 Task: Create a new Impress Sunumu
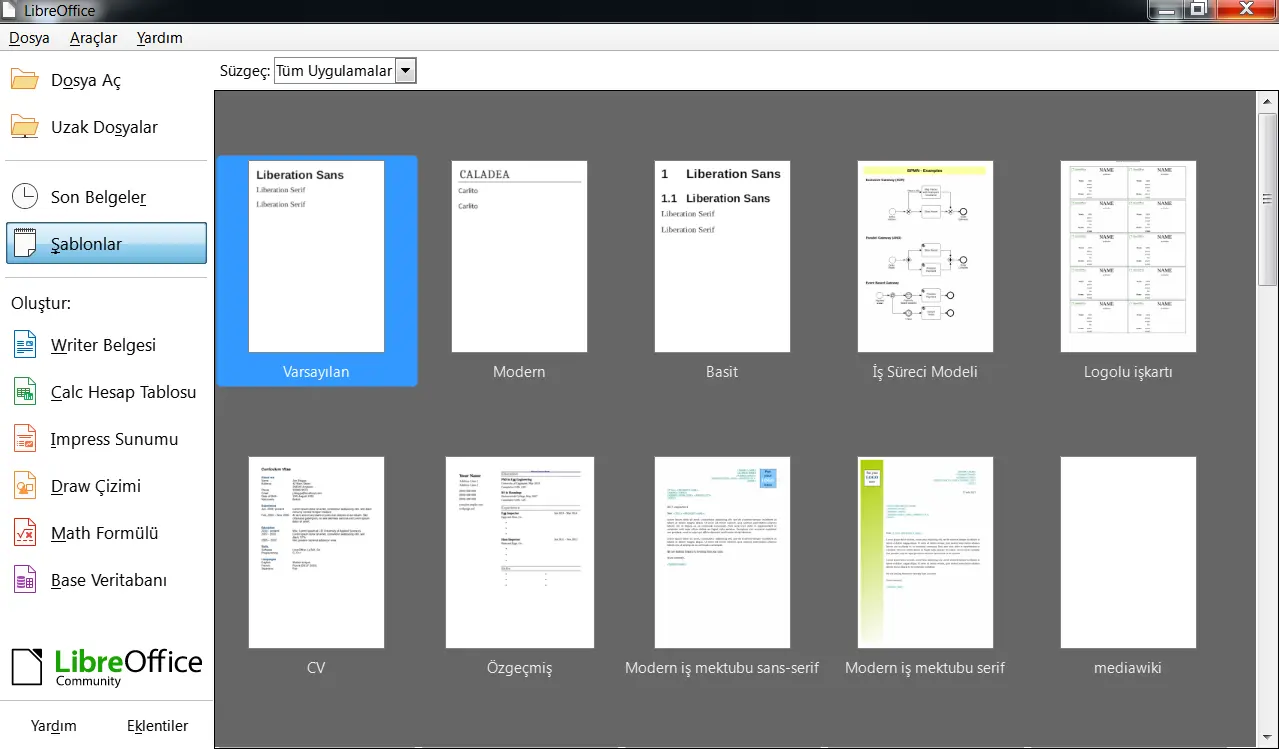coord(106,439)
